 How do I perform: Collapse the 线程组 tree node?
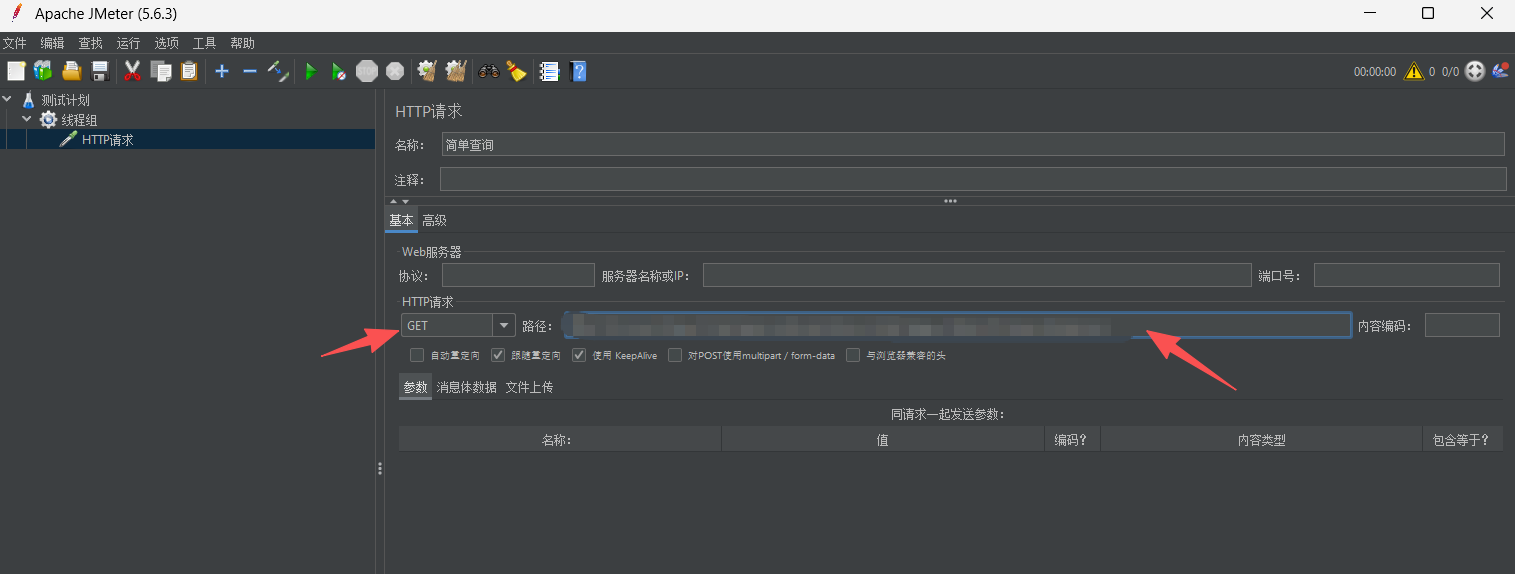tap(27, 120)
